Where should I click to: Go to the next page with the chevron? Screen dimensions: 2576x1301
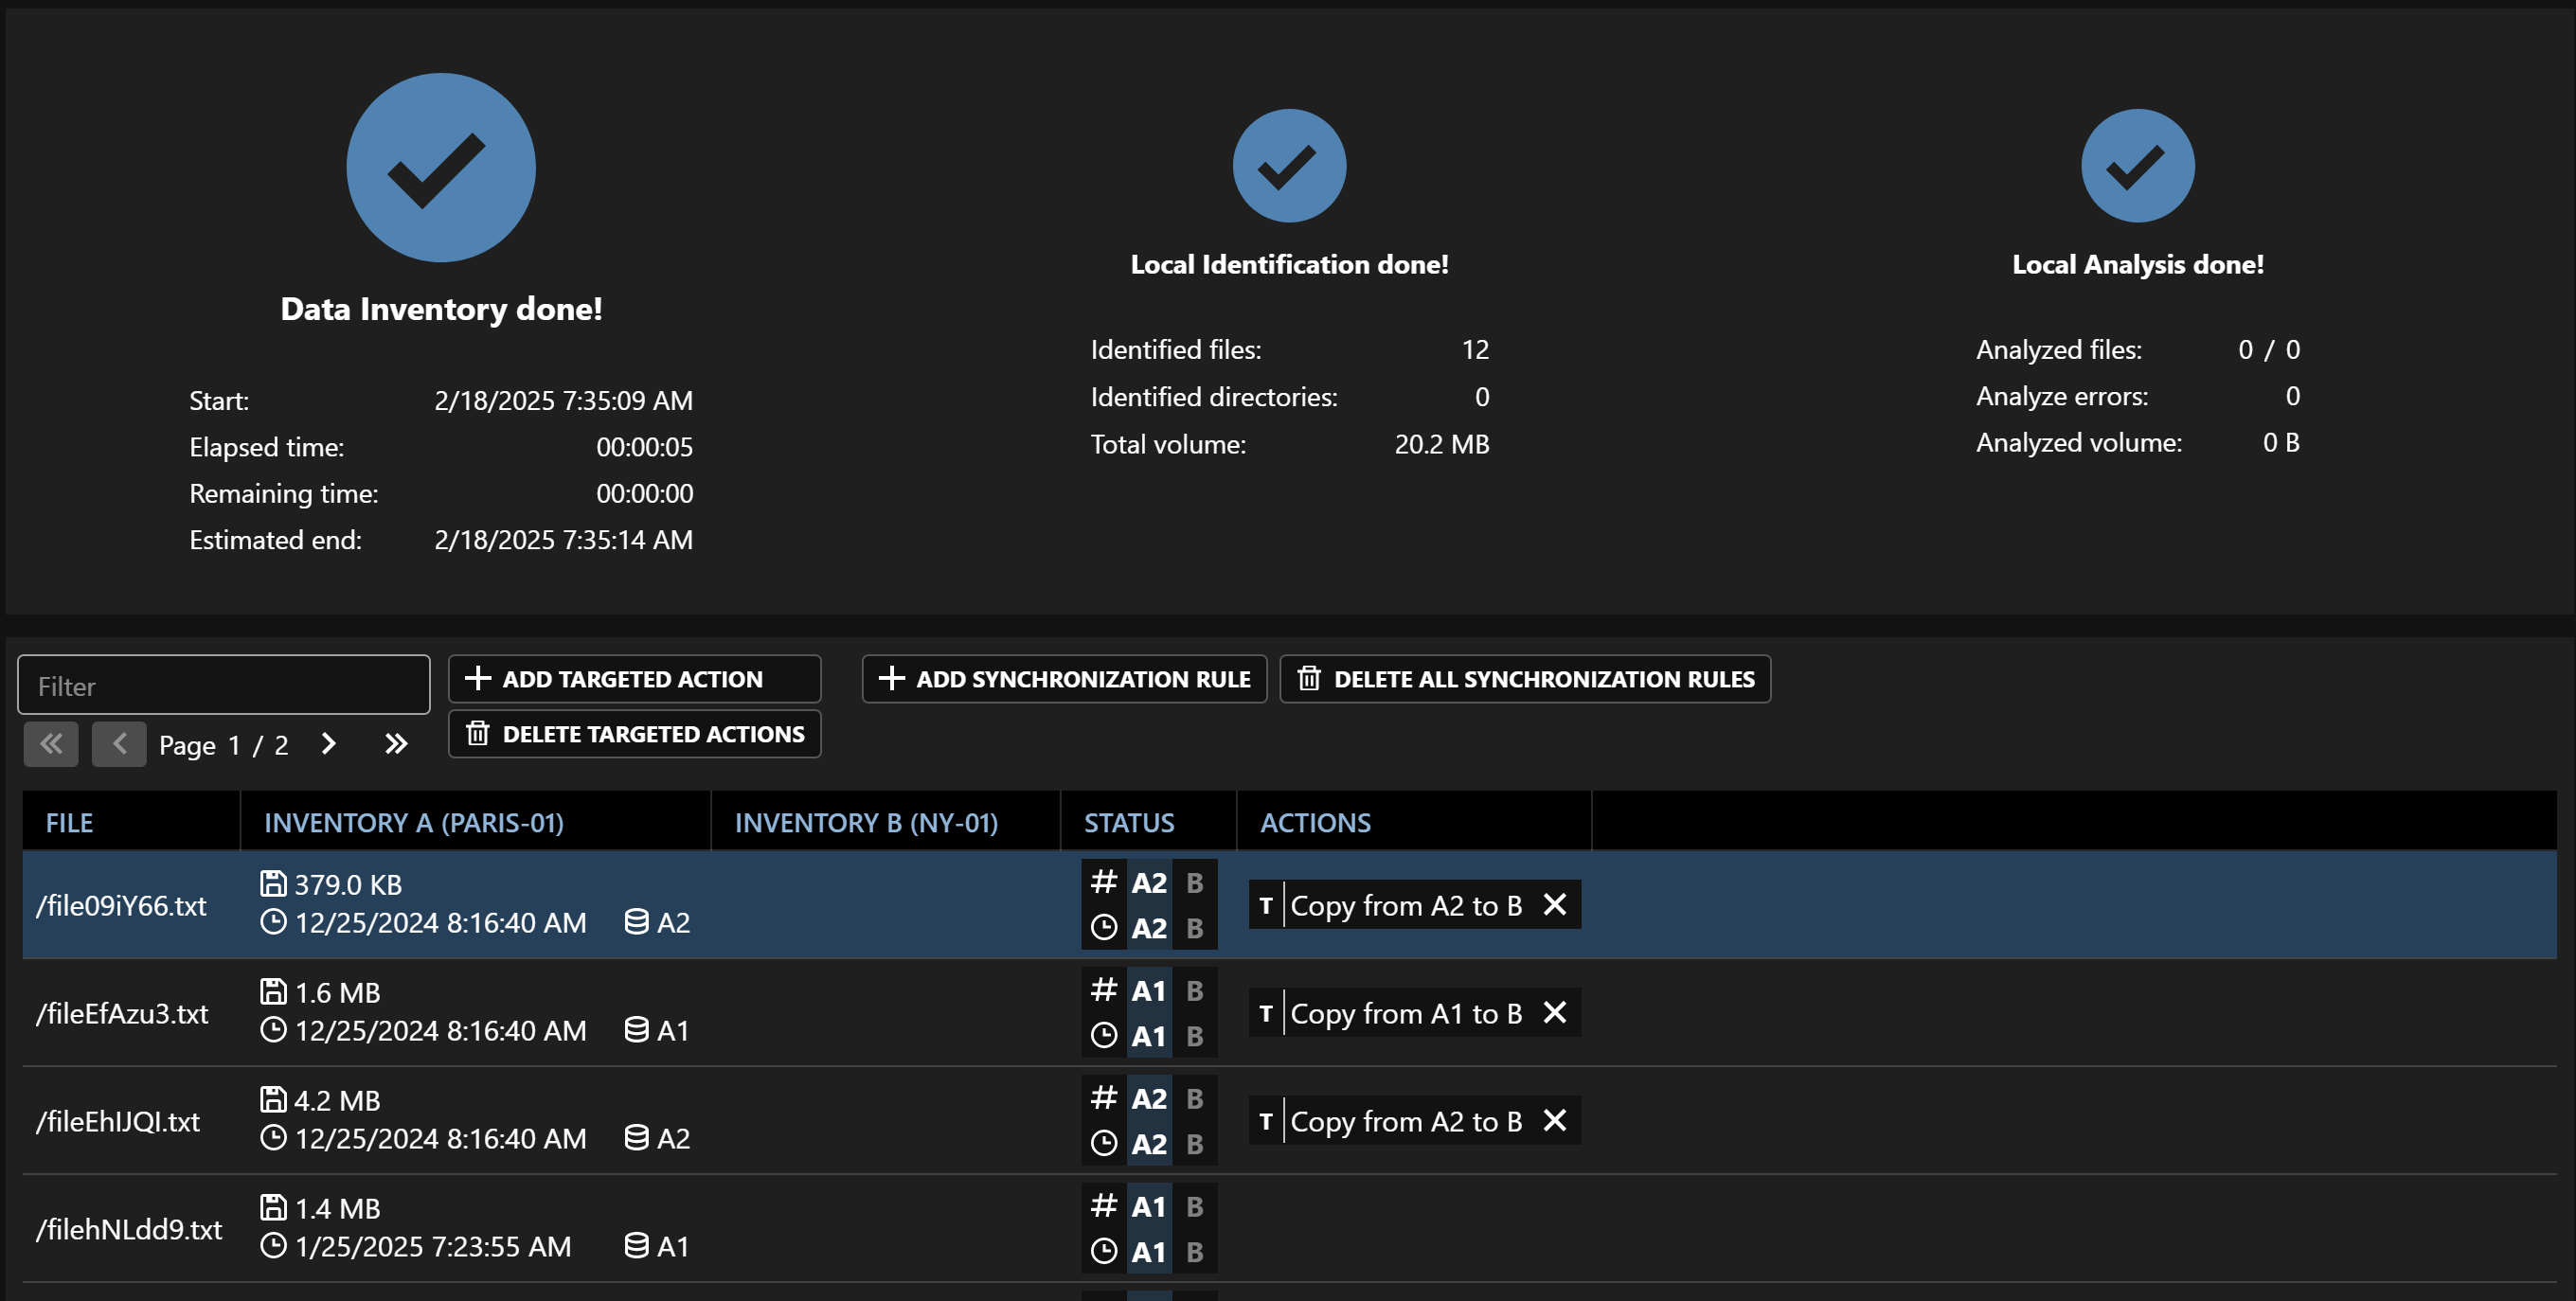coord(327,744)
